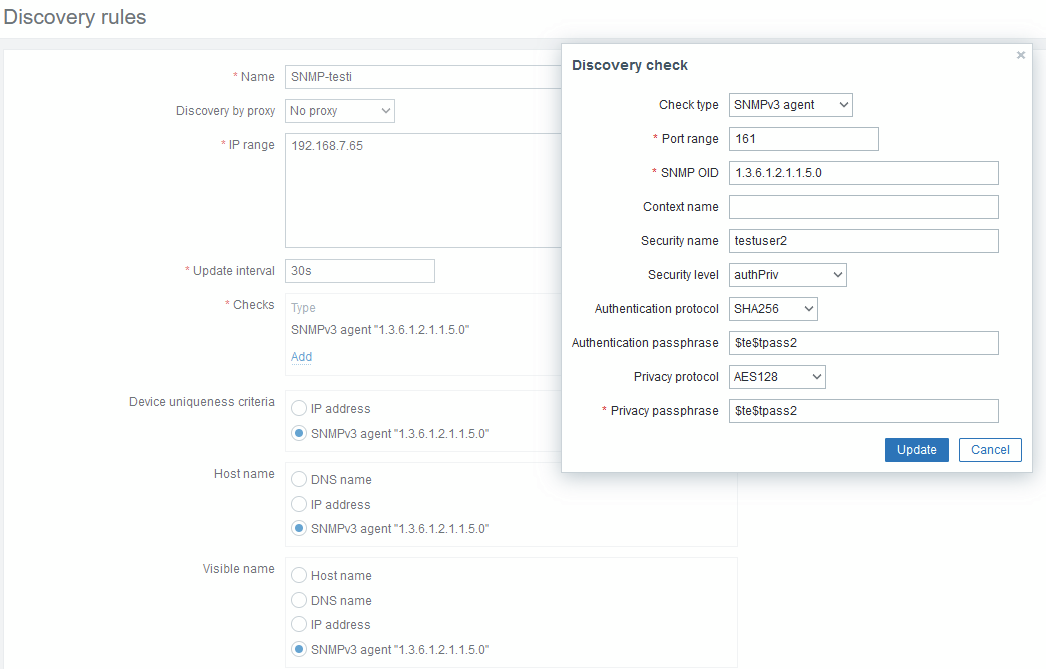
Task: Cancel the discovery check dialog
Action: tap(990, 450)
